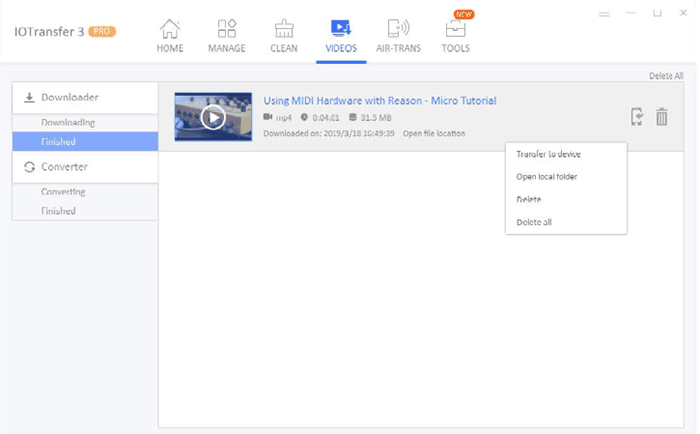Open the hamburger menu in title bar
700x434 pixels.
coord(604,14)
